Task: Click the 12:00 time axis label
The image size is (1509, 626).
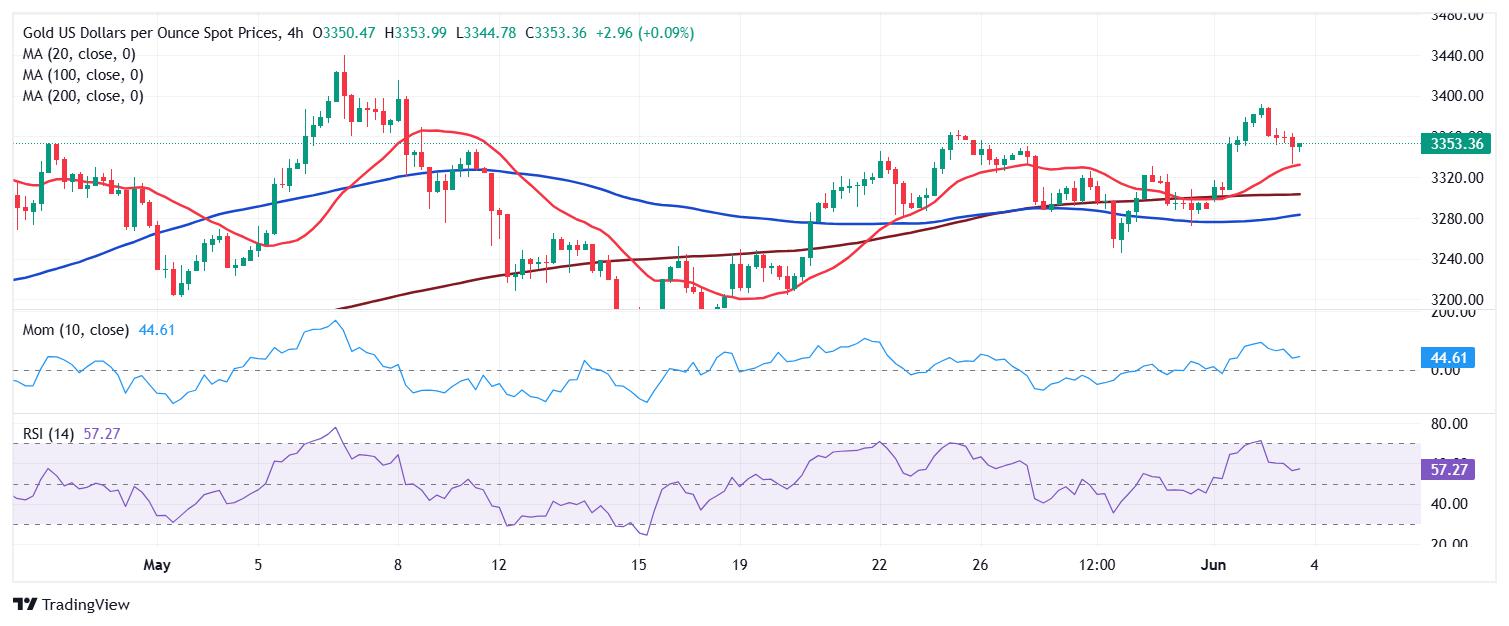Action: coord(1098,565)
